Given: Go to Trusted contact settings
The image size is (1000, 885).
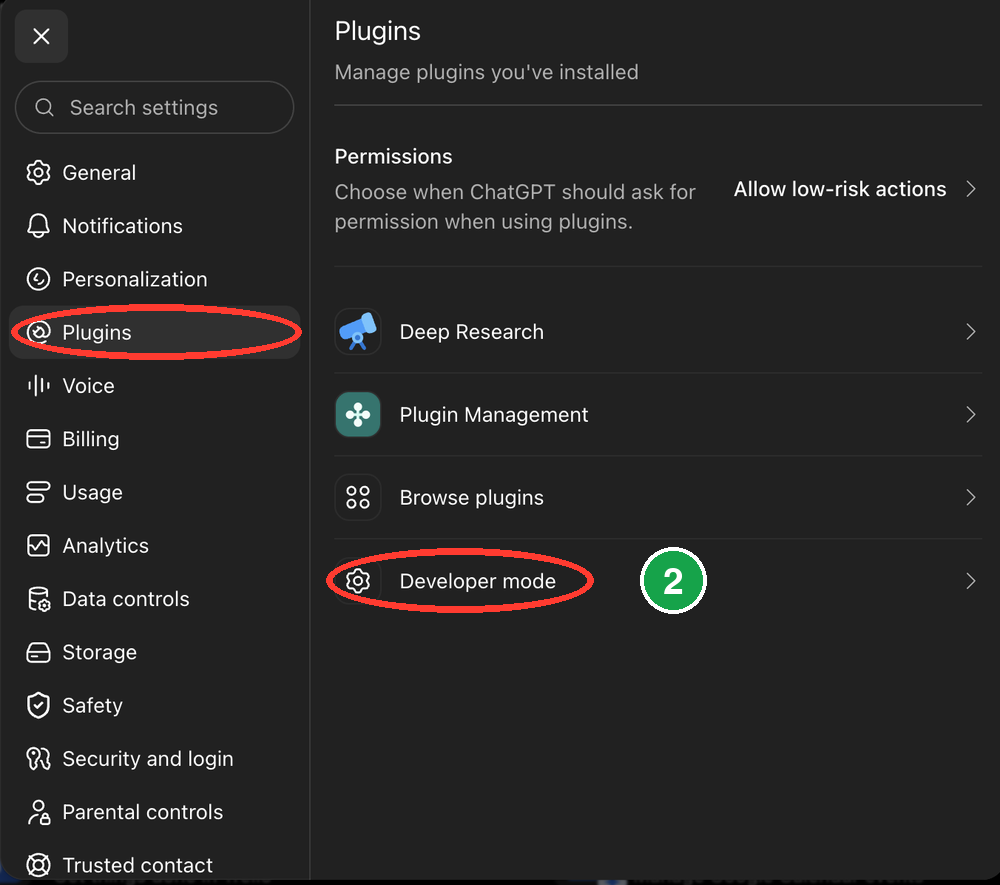Looking at the screenshot, I should pos(154,865).
